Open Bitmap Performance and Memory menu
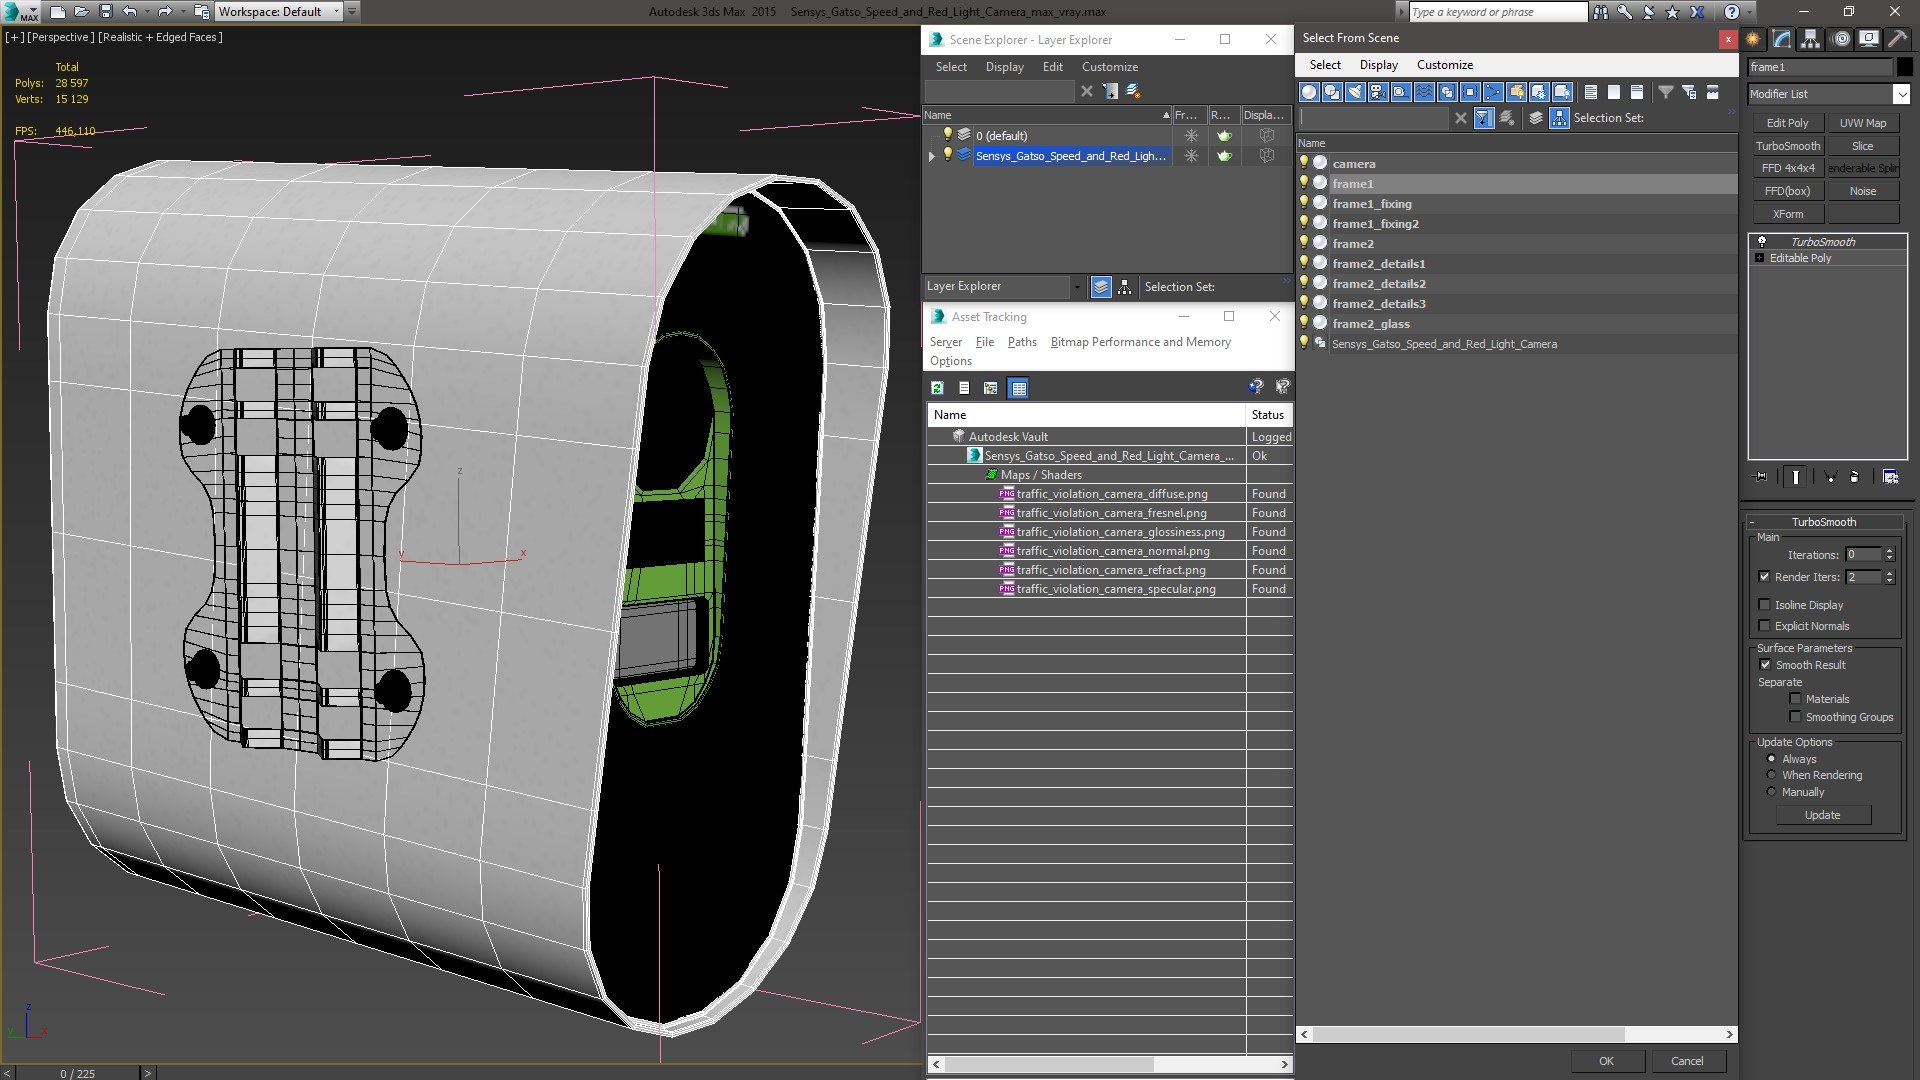 point(1140,342)
